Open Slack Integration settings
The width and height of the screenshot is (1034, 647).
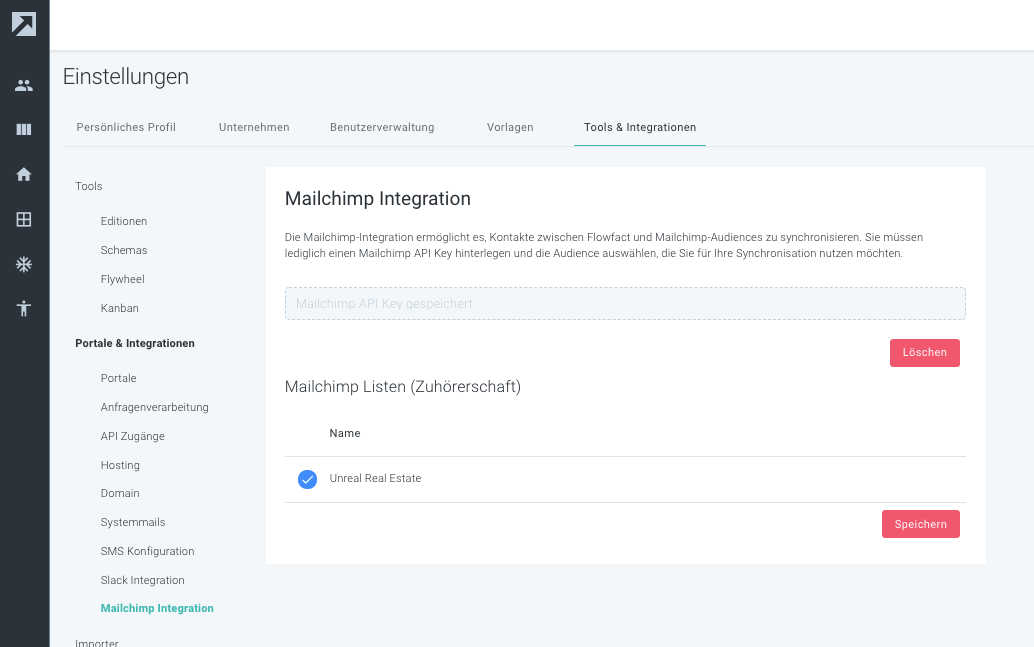tap(142, 580)
